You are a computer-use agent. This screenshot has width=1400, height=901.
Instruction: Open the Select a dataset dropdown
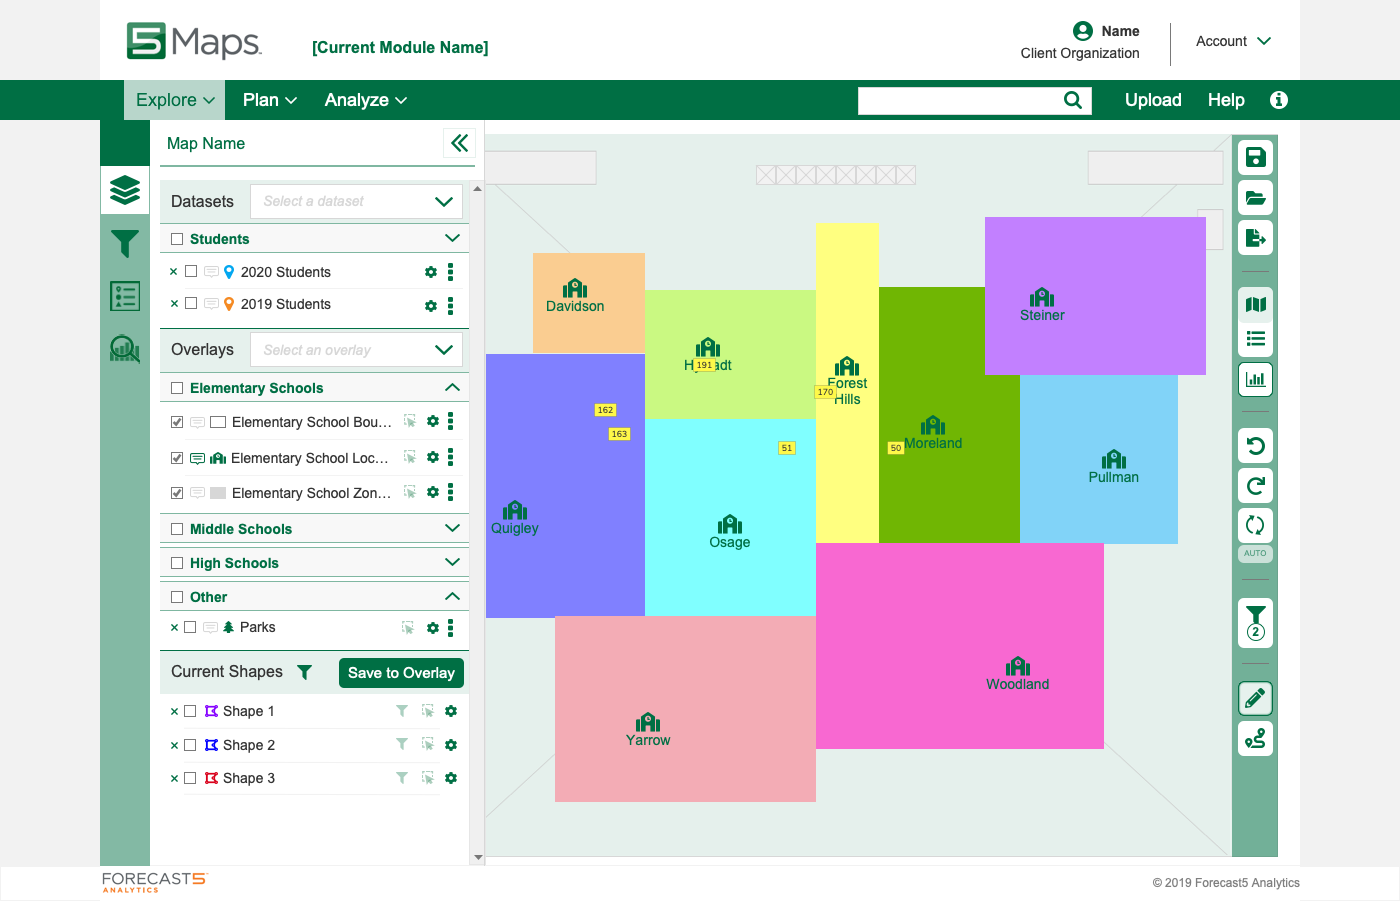356,202
